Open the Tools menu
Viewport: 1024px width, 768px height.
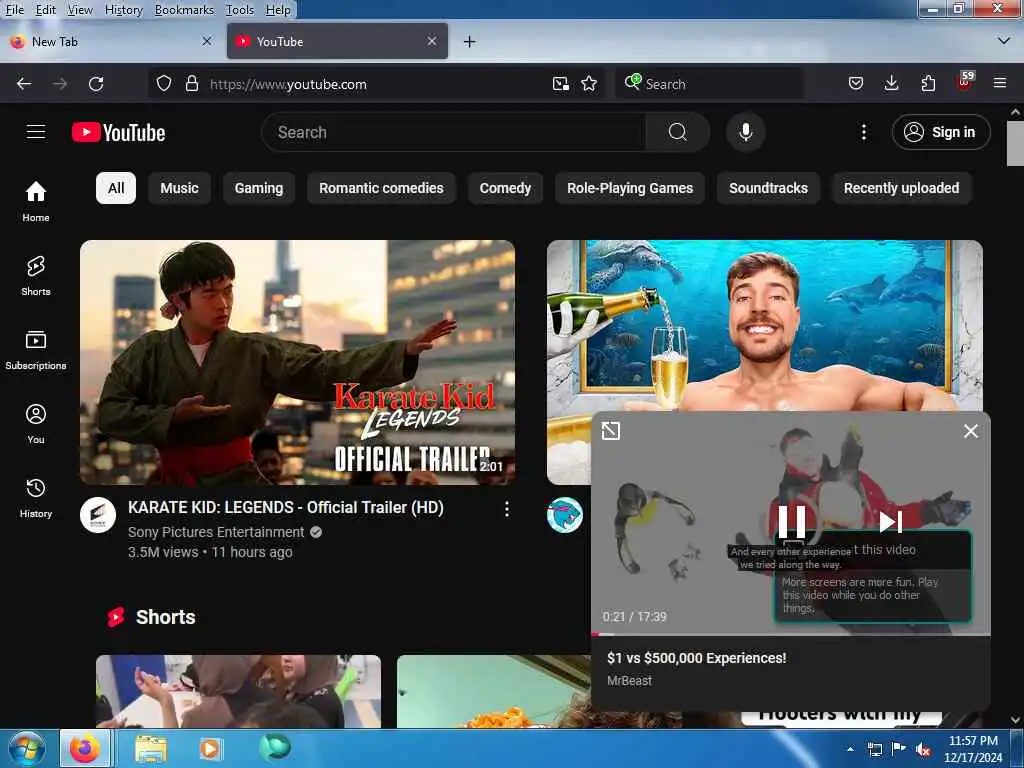(240, 9)
